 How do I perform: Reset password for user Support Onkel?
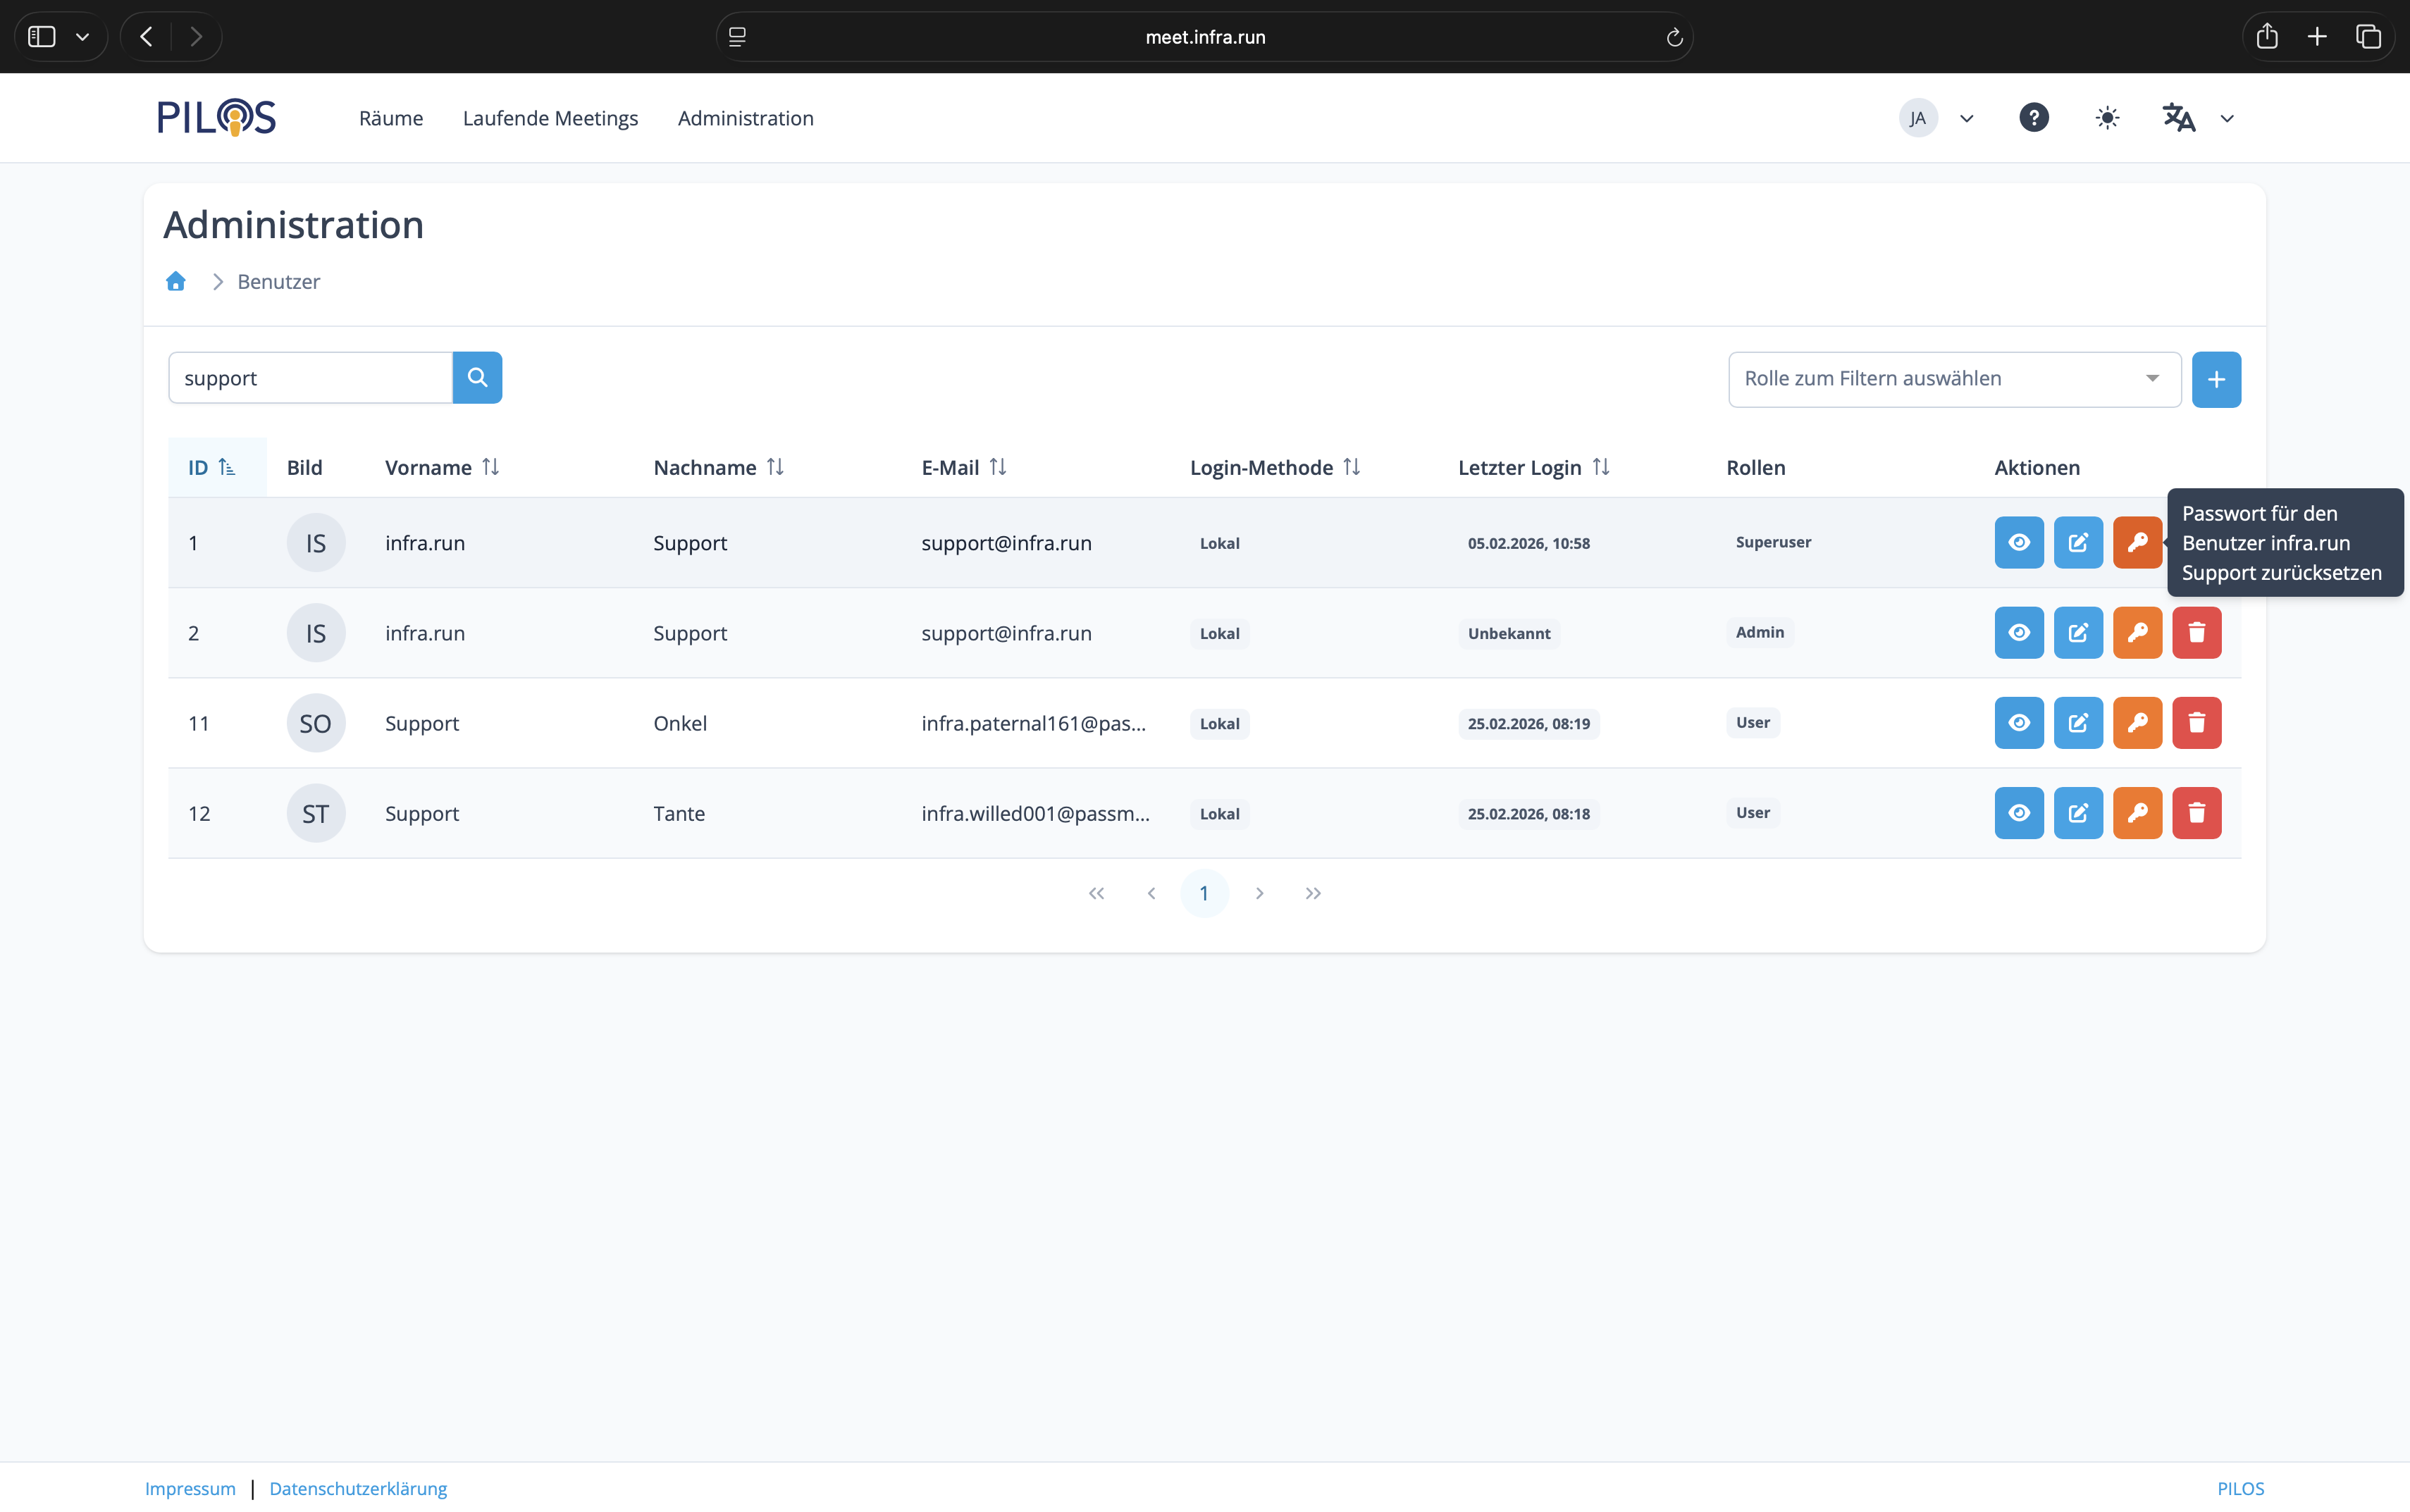(x=2137, y=723)
